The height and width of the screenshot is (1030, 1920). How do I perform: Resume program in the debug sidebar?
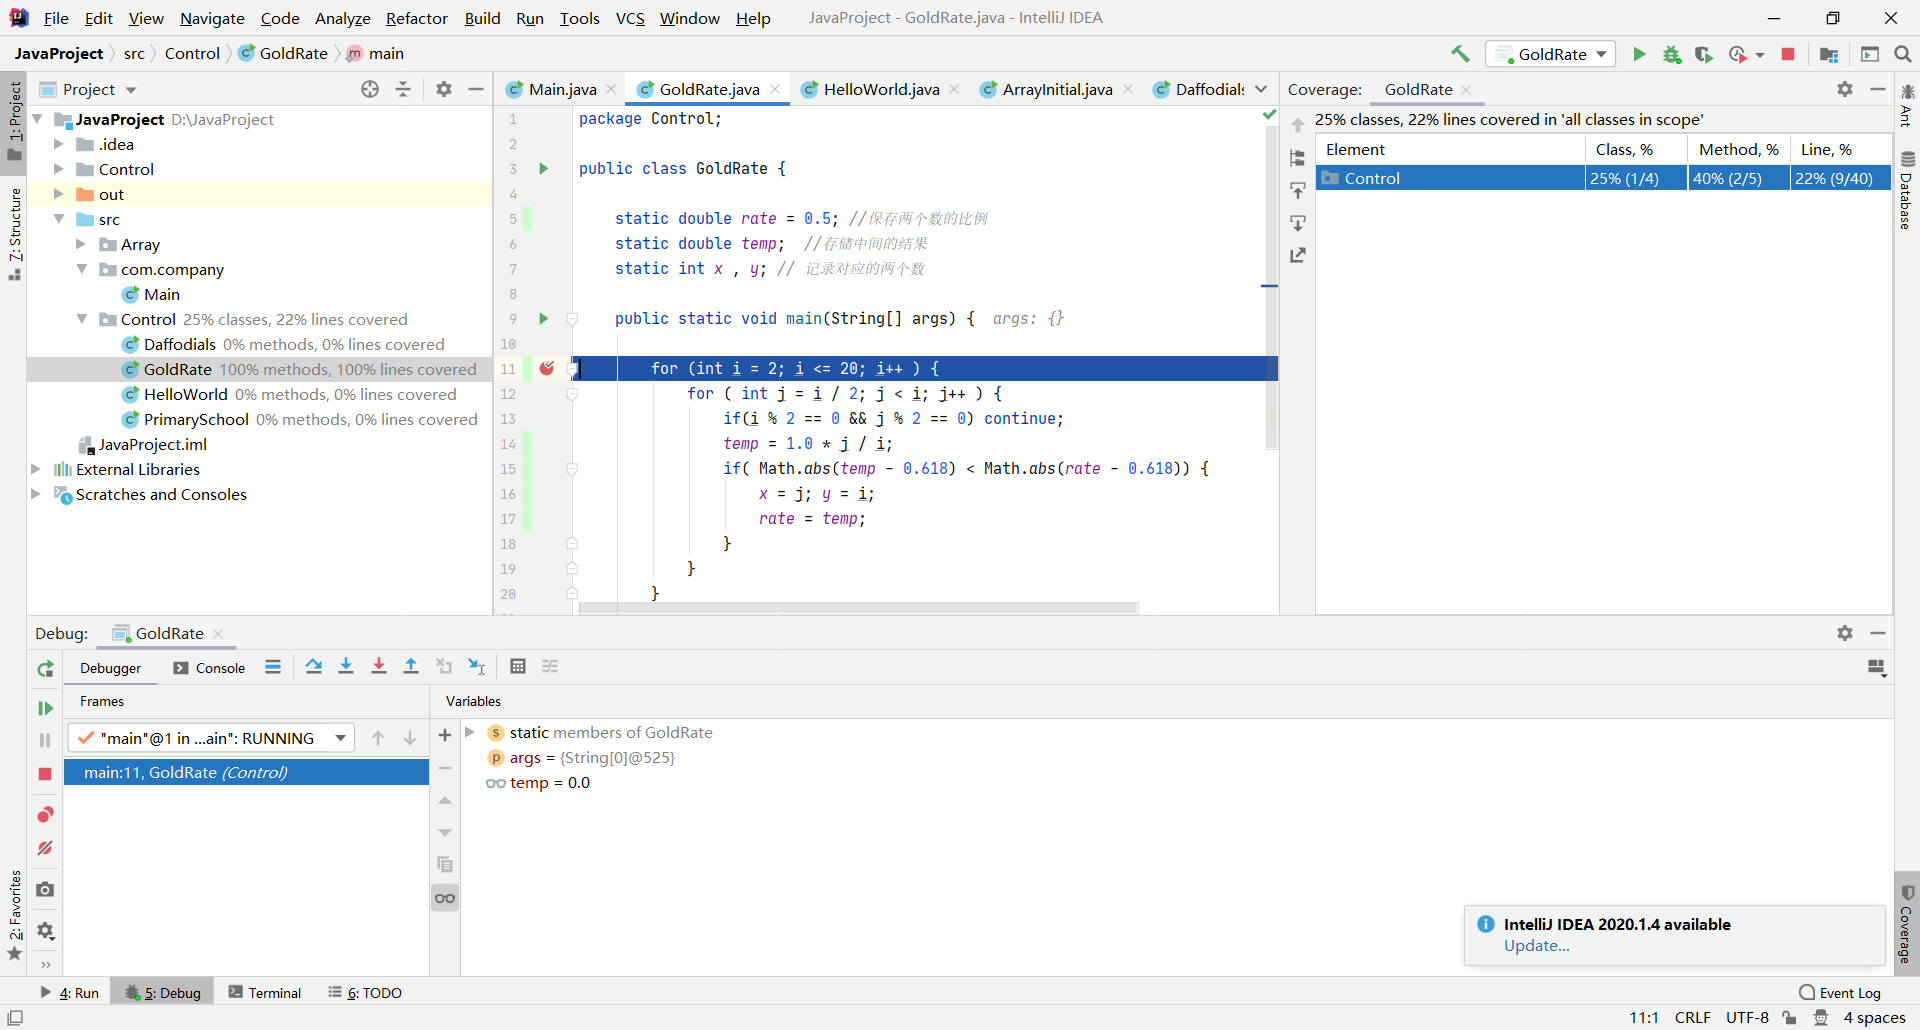45,708
